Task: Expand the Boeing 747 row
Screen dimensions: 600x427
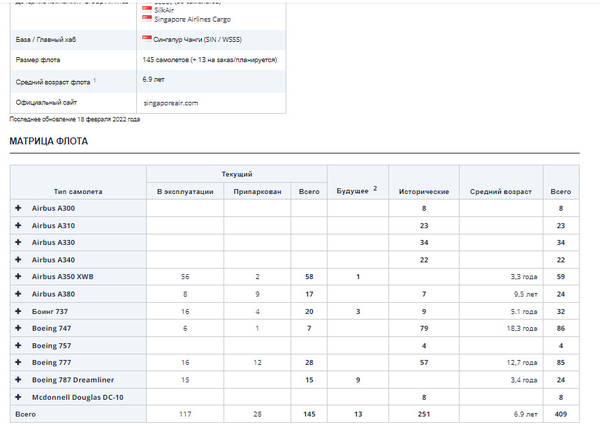Action: pos(18,328)
